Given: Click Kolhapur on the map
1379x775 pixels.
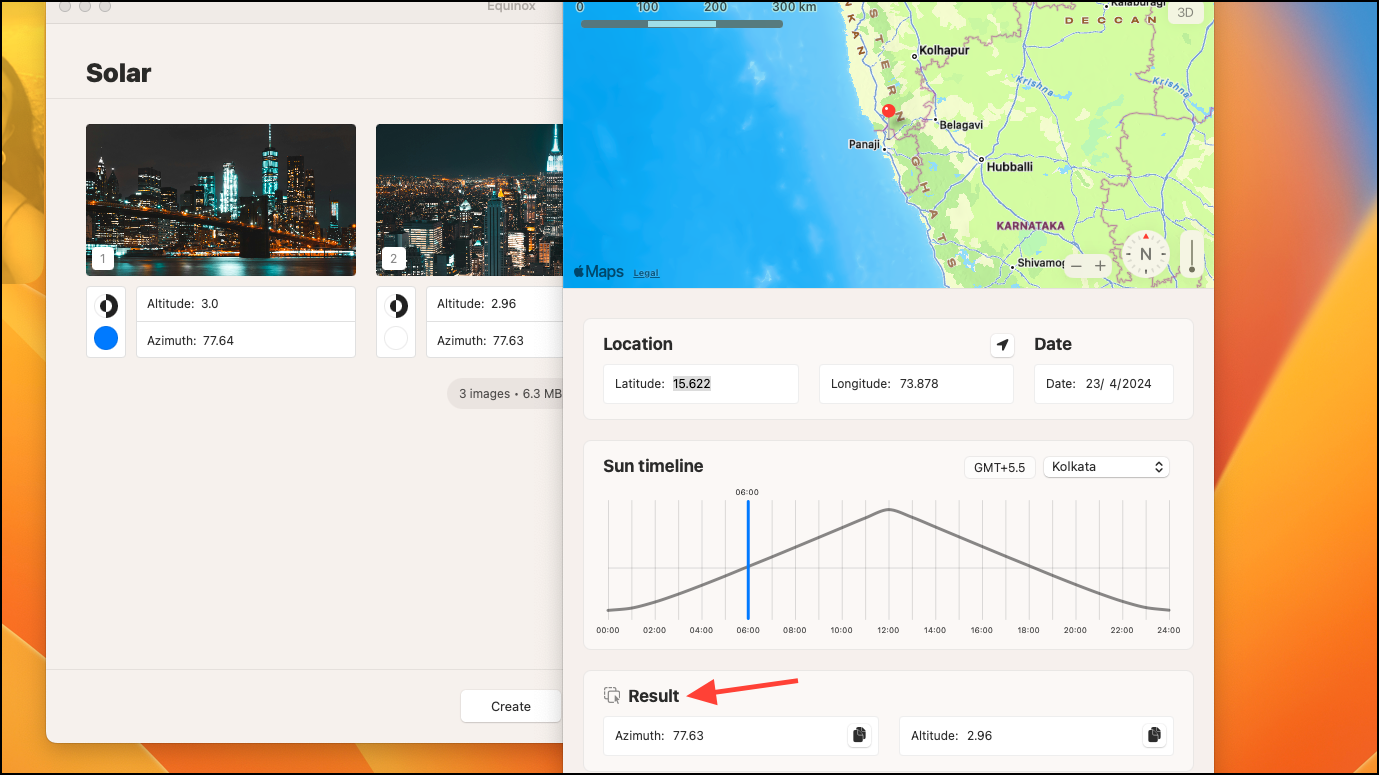Looking at the screenshot, I should [945, 49].
